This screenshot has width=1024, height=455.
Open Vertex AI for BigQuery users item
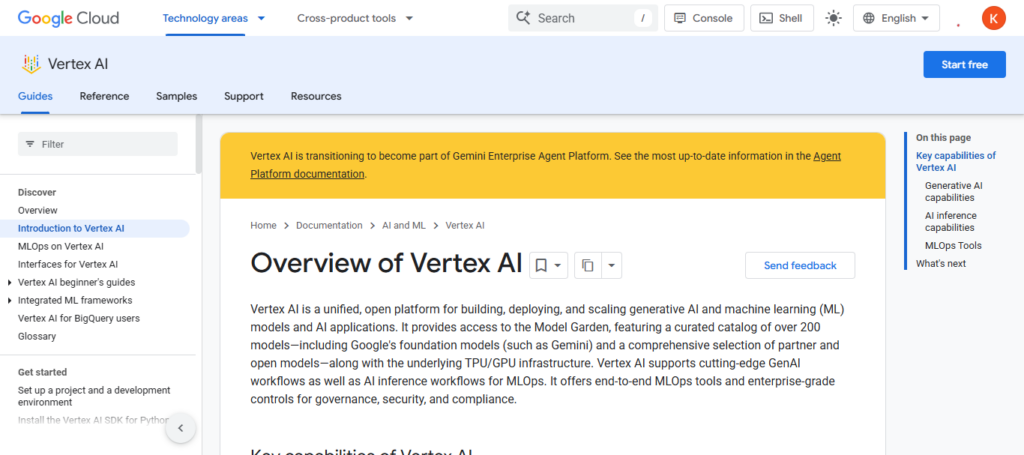pos(79,319)
